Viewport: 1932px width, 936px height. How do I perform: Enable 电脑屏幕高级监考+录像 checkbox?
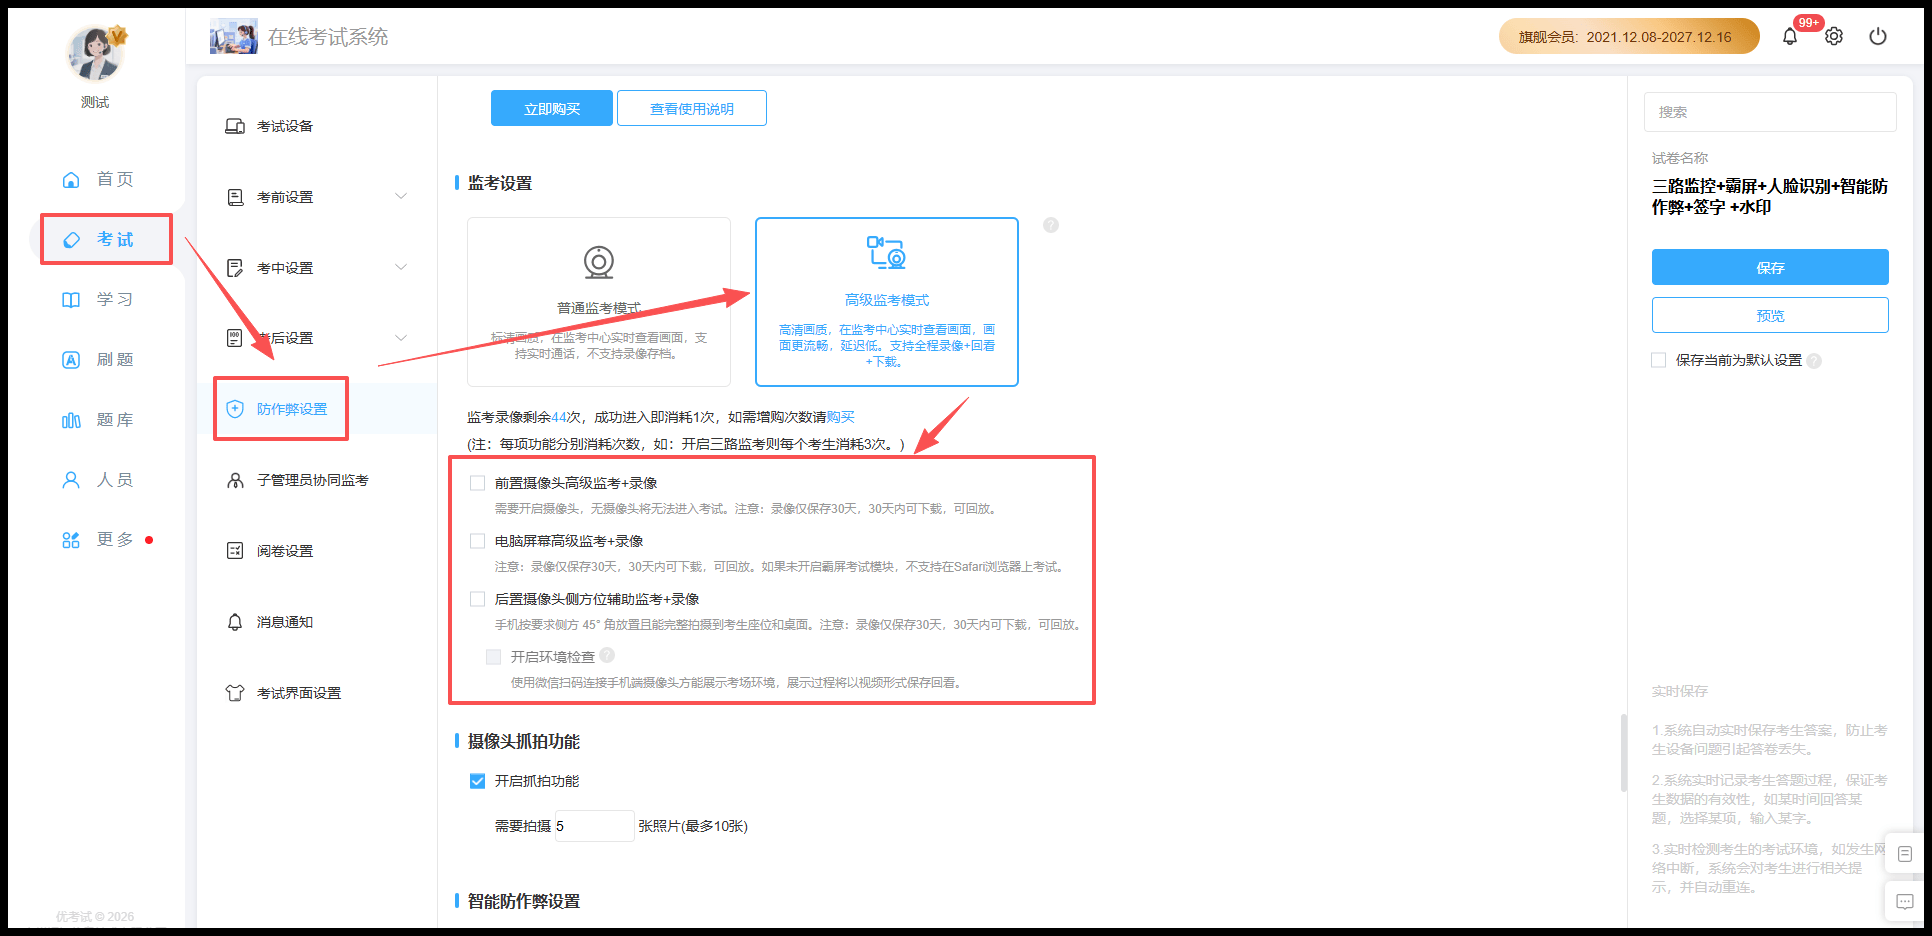(478, 541)
